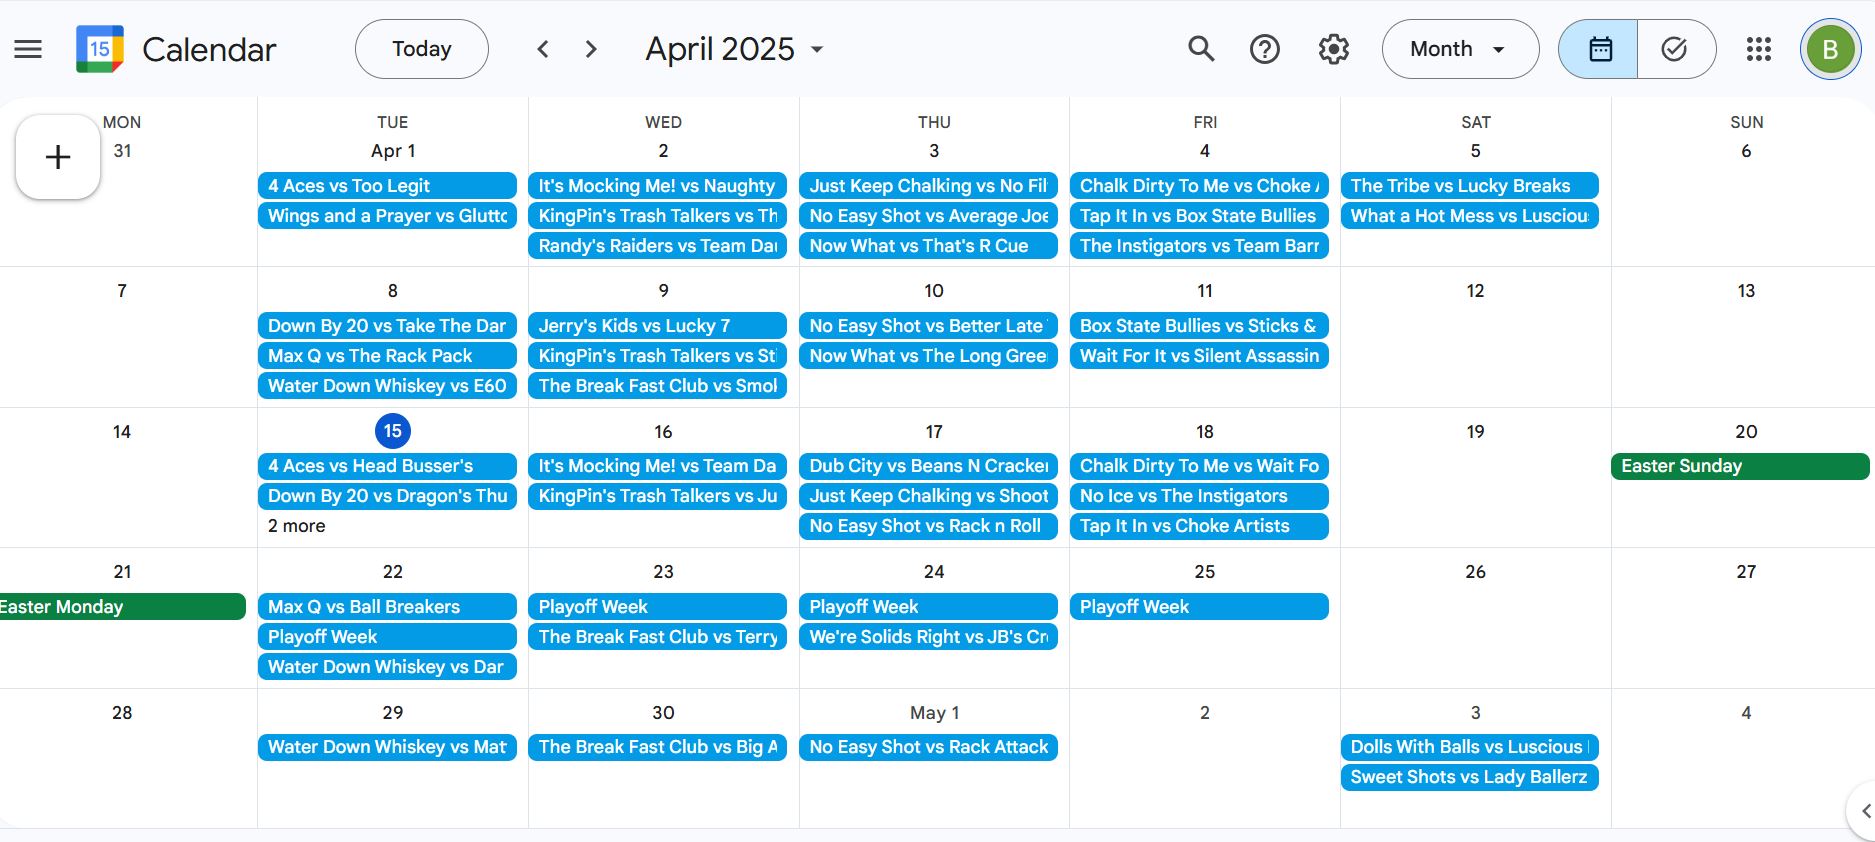1875x842 pixels.
Task: Click the search magnifier icon
Action: [1201, 49]
